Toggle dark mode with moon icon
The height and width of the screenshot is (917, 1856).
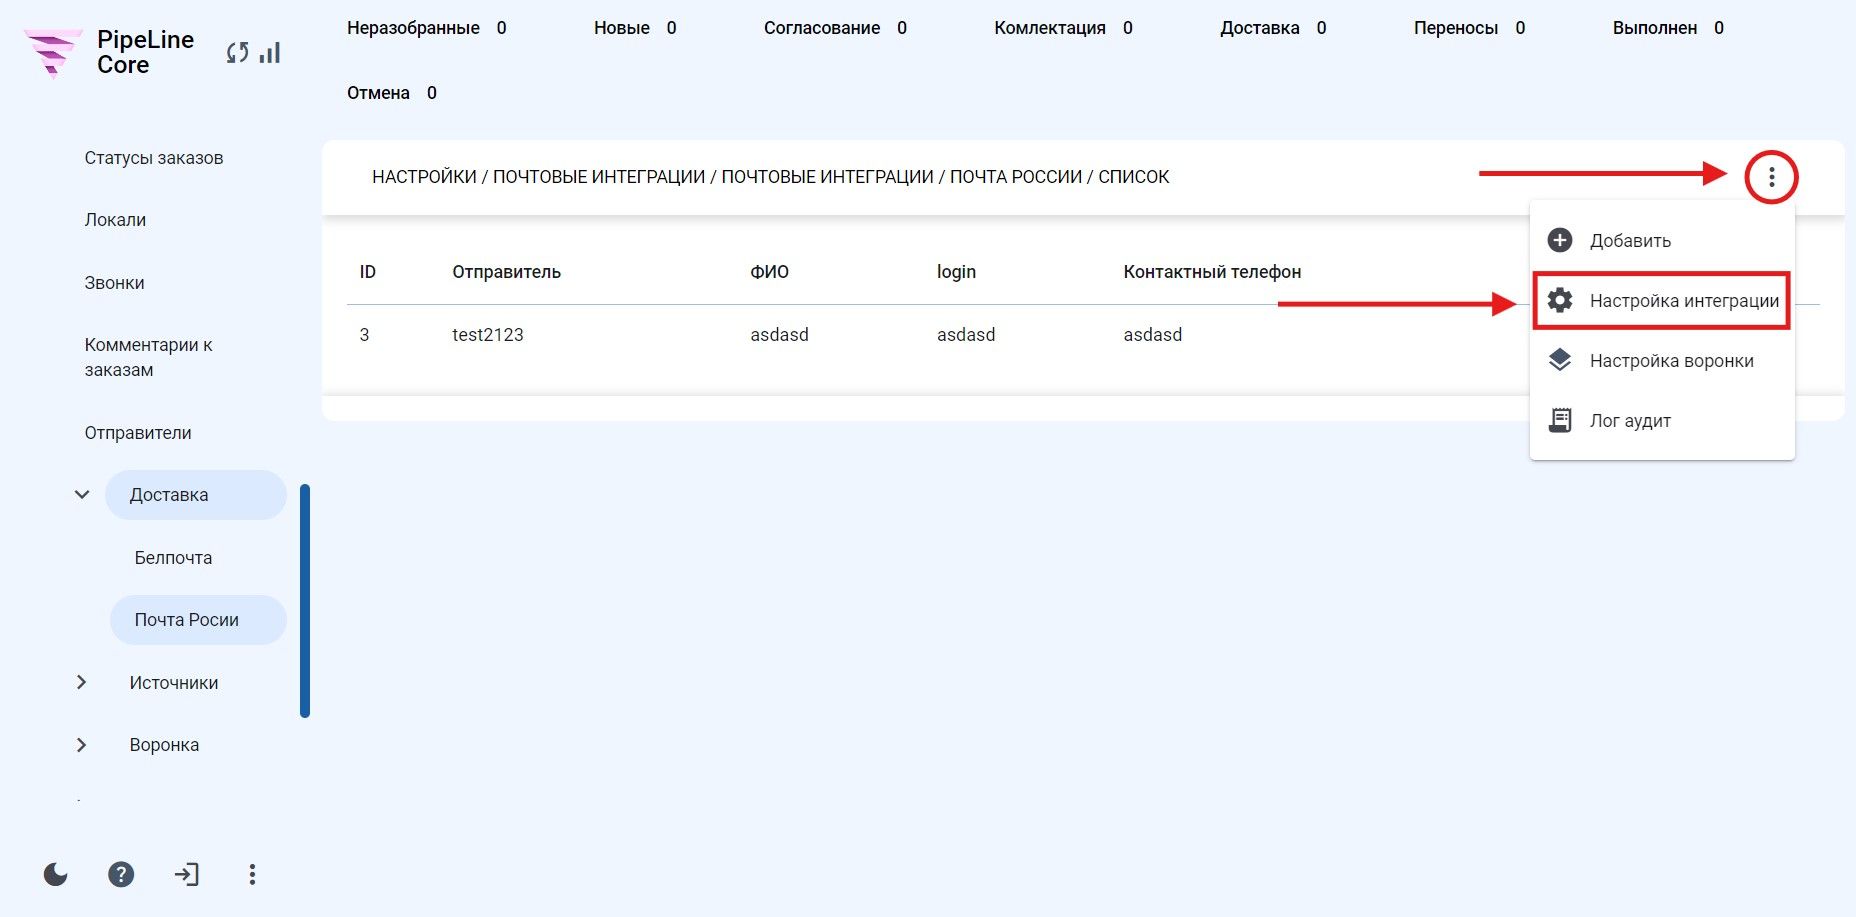[56, 875]
